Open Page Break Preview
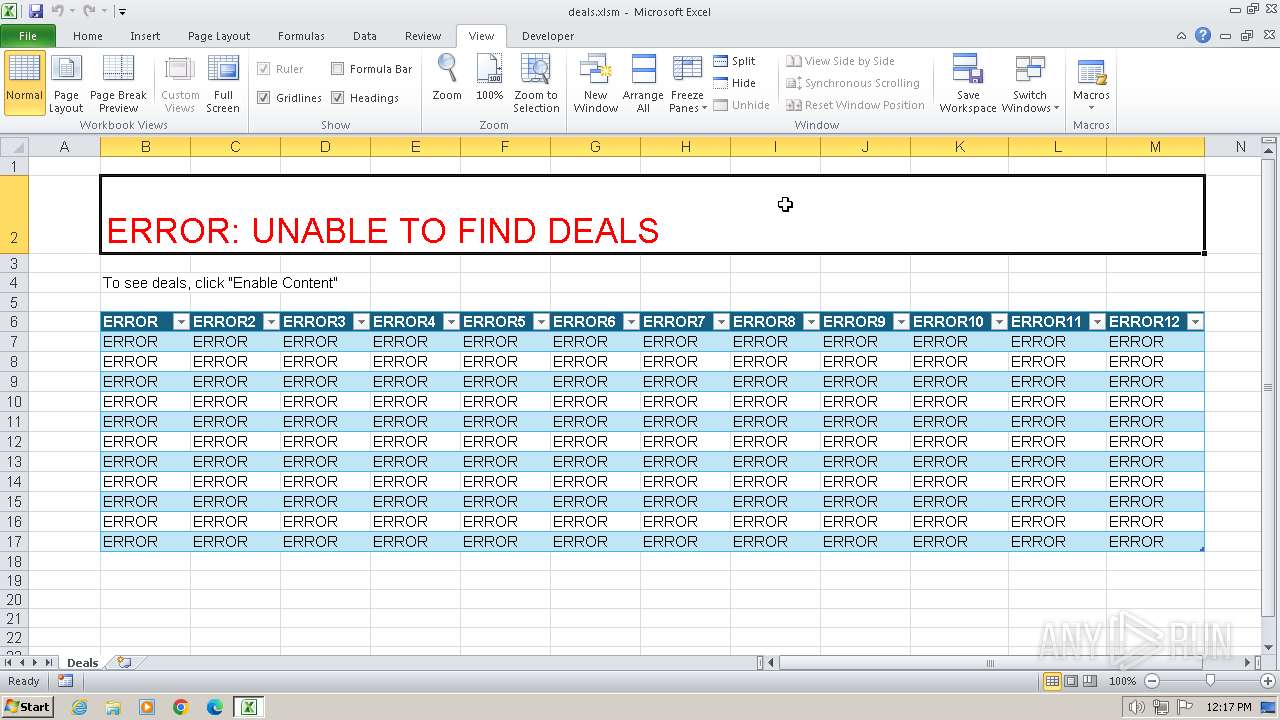Screen dimensions: 1280x720 [118, 83]
